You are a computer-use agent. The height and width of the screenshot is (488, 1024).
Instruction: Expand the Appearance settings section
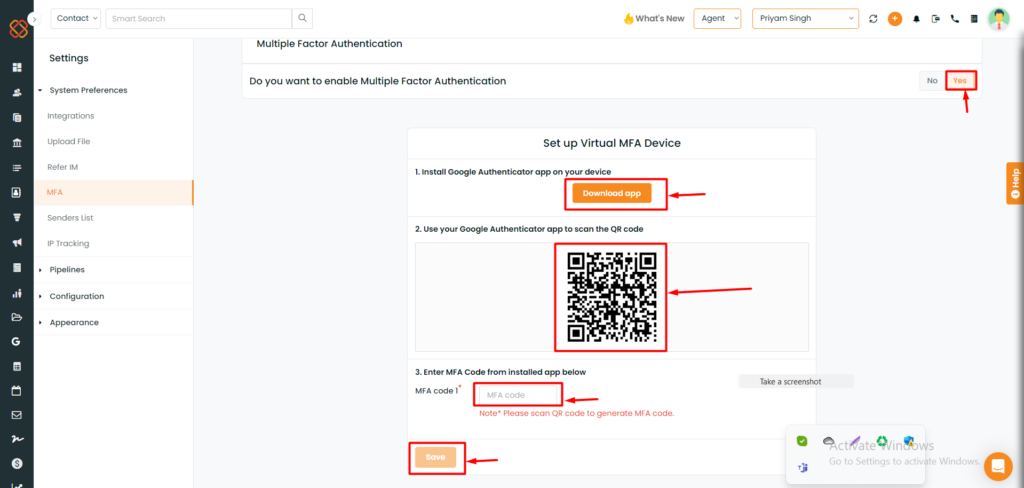pyautogui.click(x=74, y=322)
